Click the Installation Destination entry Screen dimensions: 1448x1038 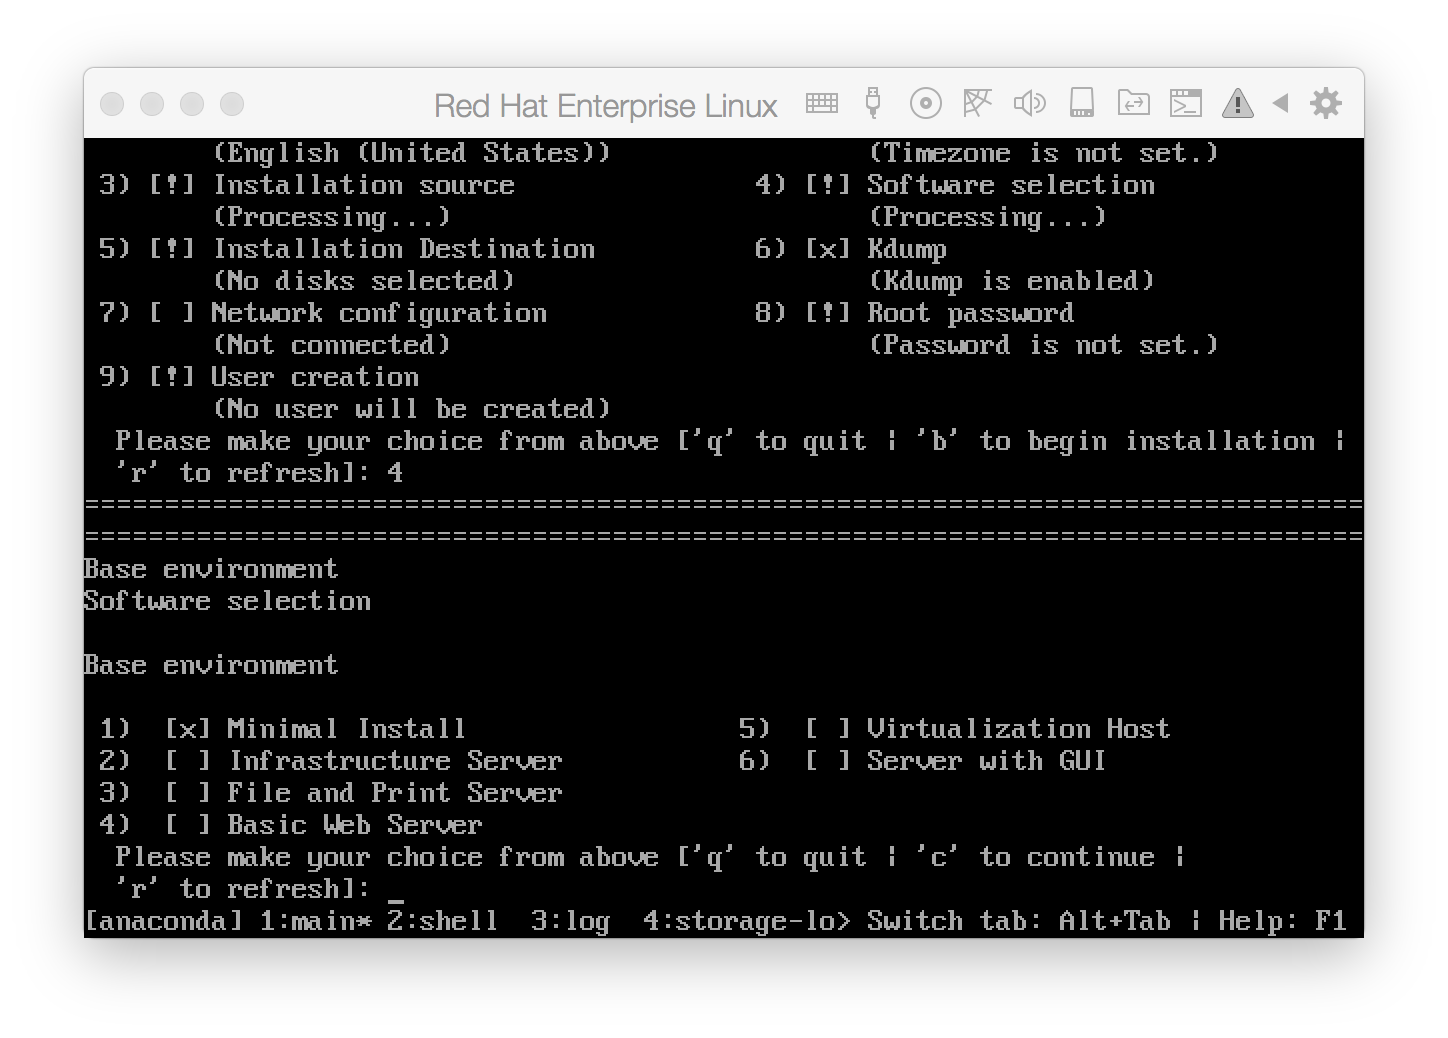coord(404,249)
